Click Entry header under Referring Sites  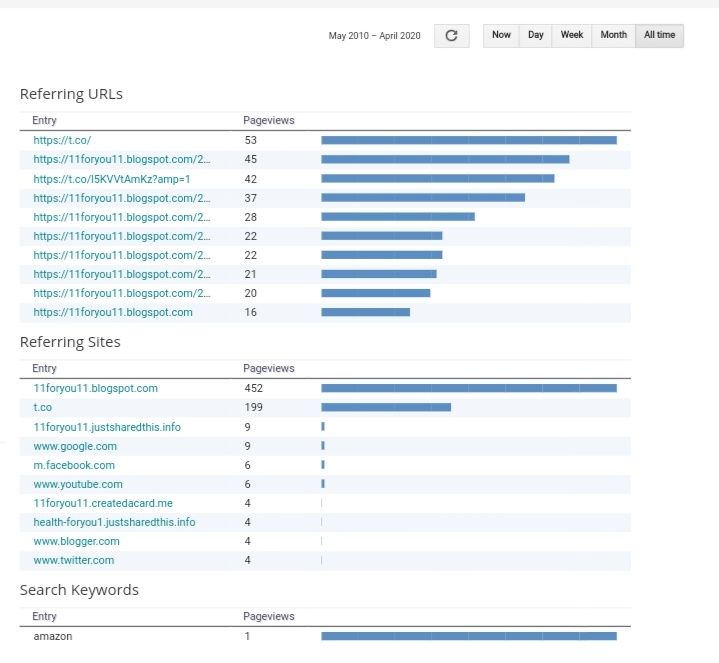click(44, 369)
